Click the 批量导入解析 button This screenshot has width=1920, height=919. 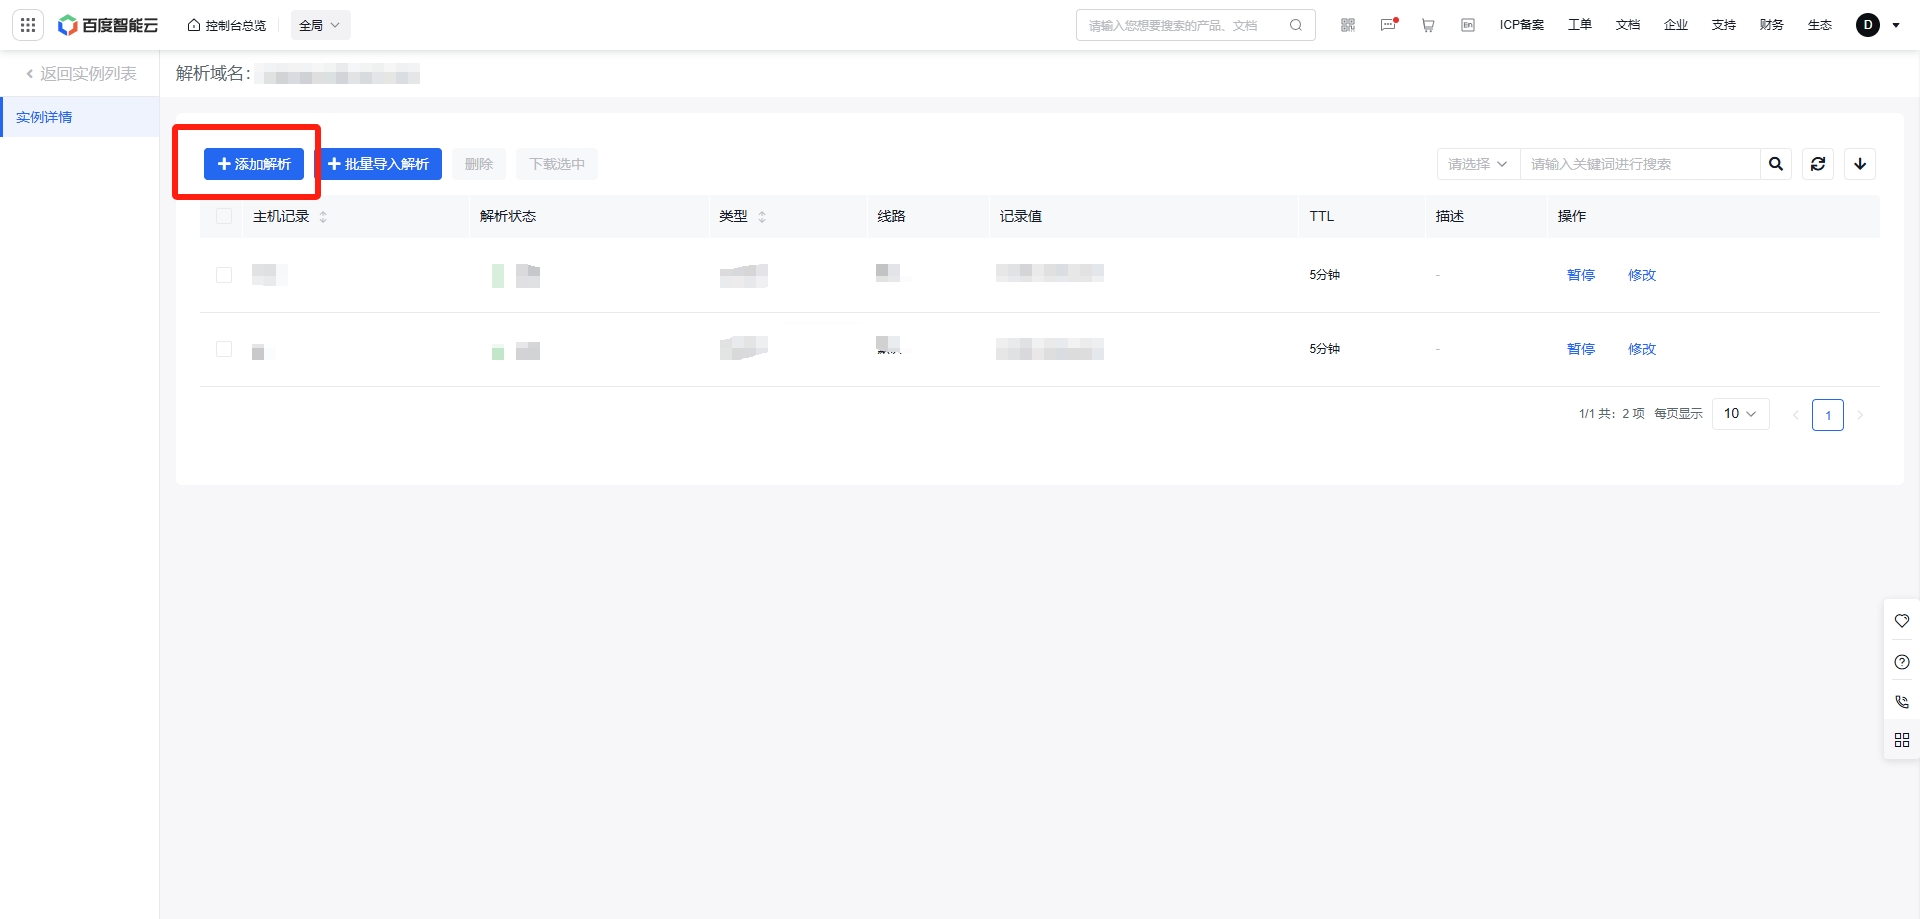coord(379,164)
